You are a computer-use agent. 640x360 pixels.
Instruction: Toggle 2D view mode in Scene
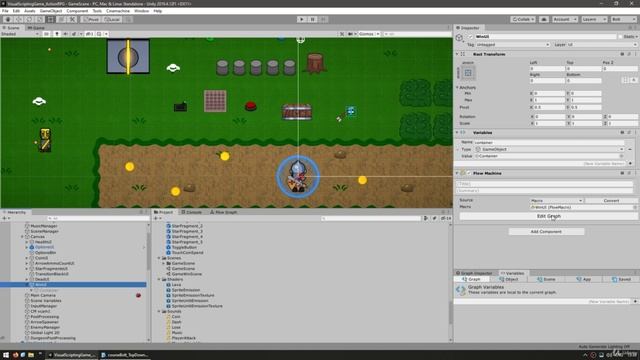[x=47, y=34]
